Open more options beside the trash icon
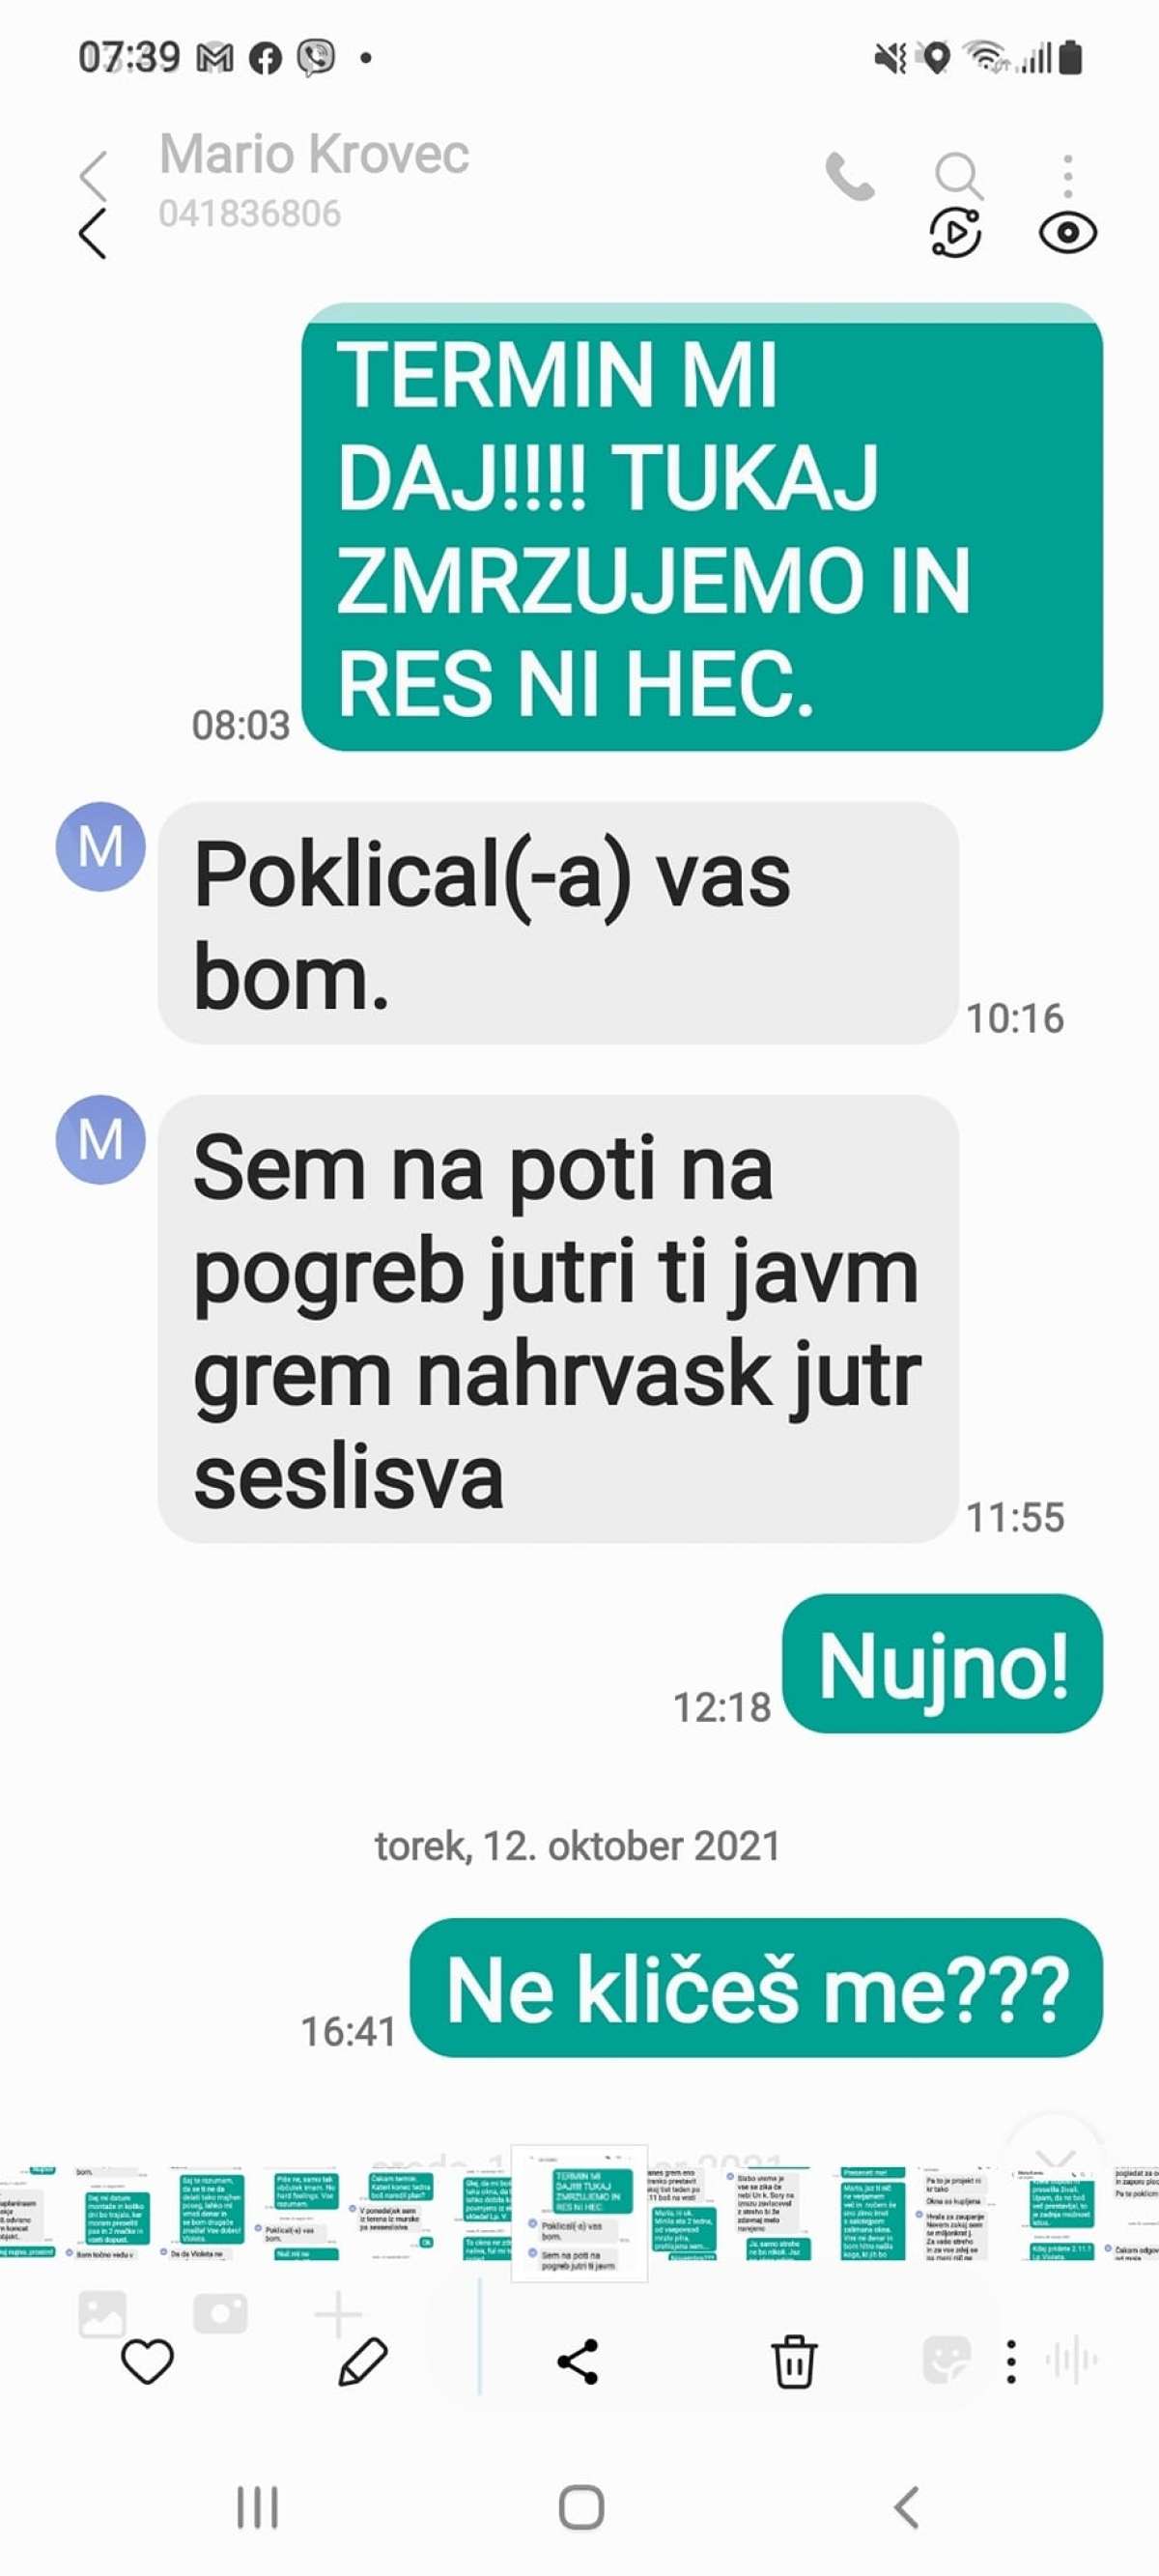This screenshot has height=2576, width=1159. [1011, 2362]
